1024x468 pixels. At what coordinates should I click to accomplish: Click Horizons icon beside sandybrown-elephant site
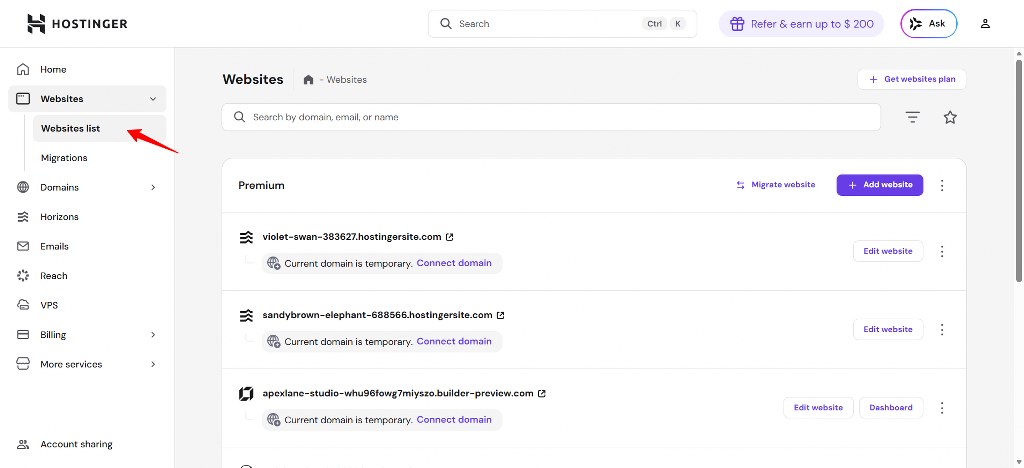[x=246, y=316]
